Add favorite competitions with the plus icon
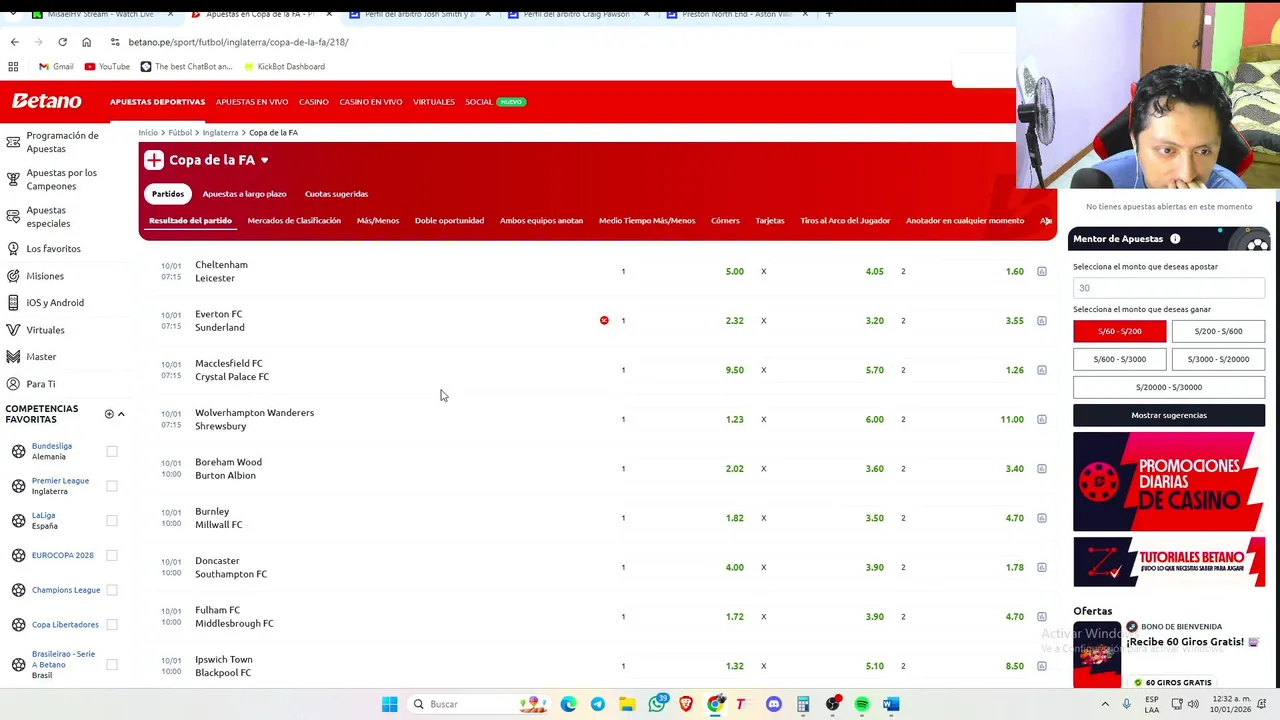 [x=109, y=414]
